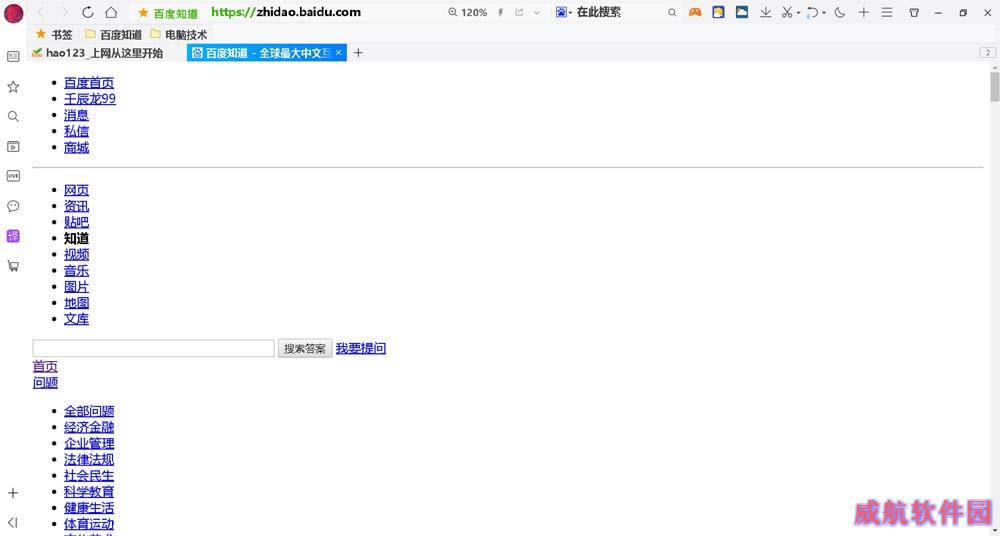Go back with the back arrow
This screenshot has height=536, width=1000.
[x=41, y=13]
